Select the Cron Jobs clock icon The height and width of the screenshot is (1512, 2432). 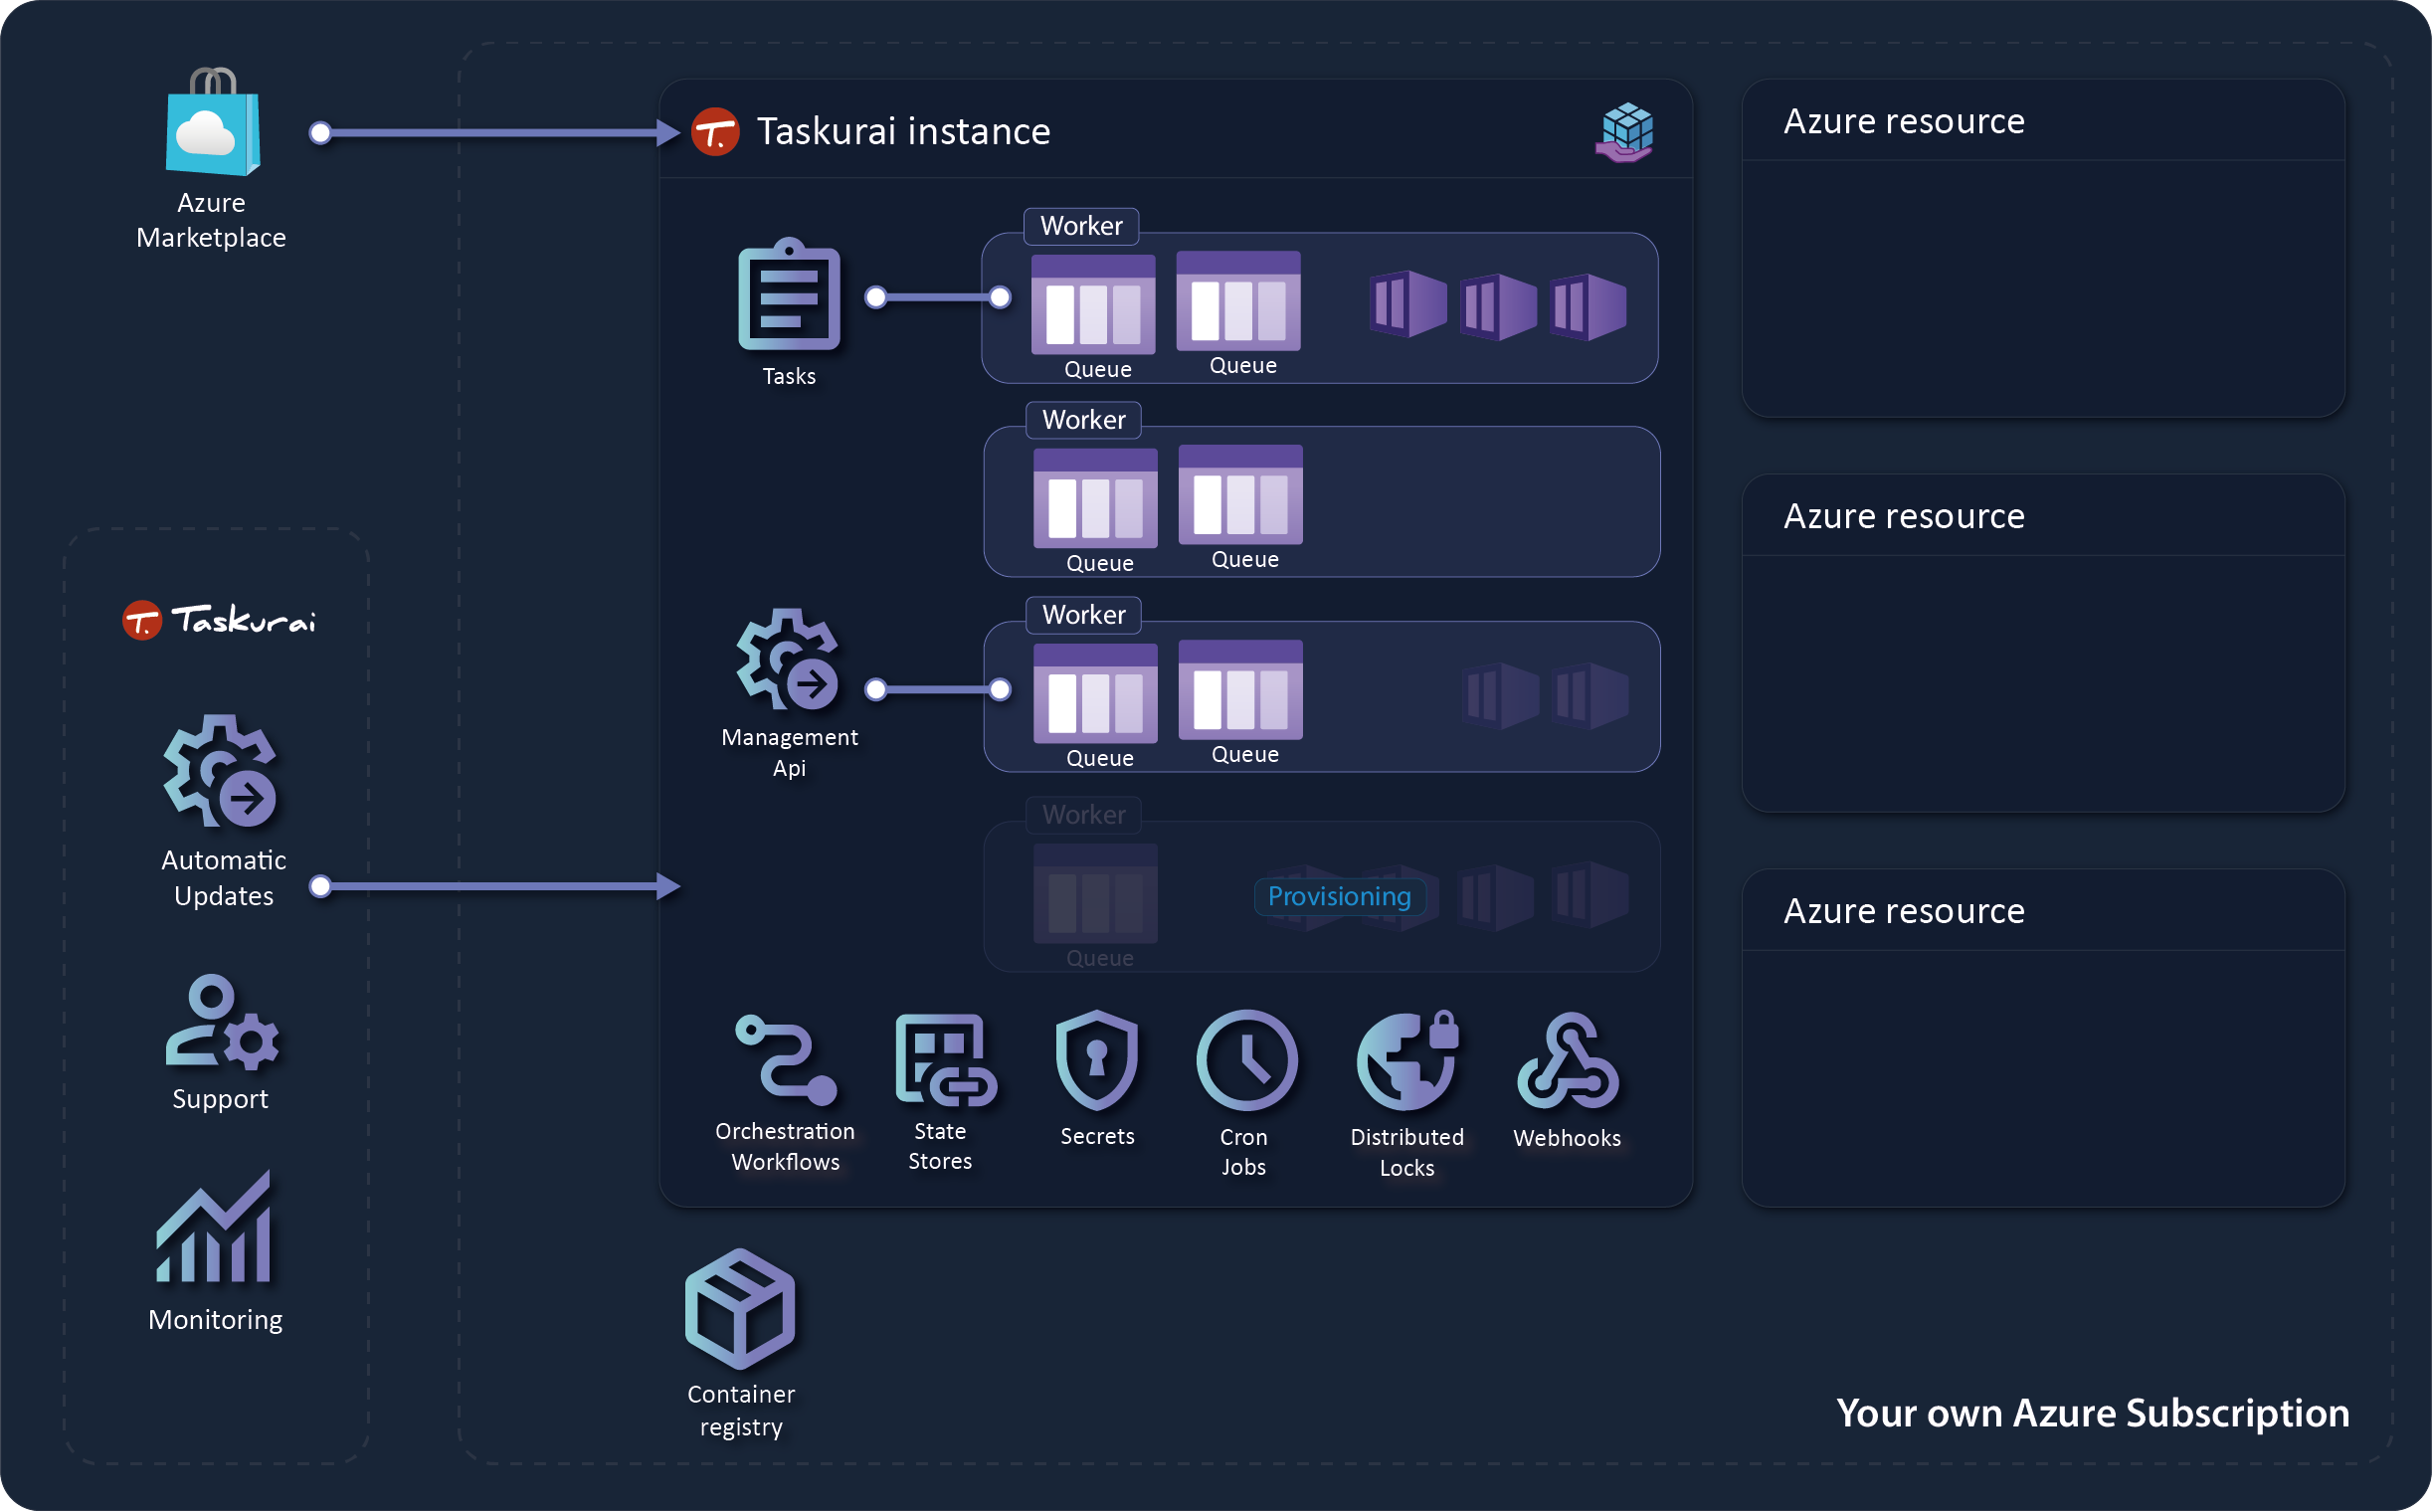[x=1246, y=1060]
